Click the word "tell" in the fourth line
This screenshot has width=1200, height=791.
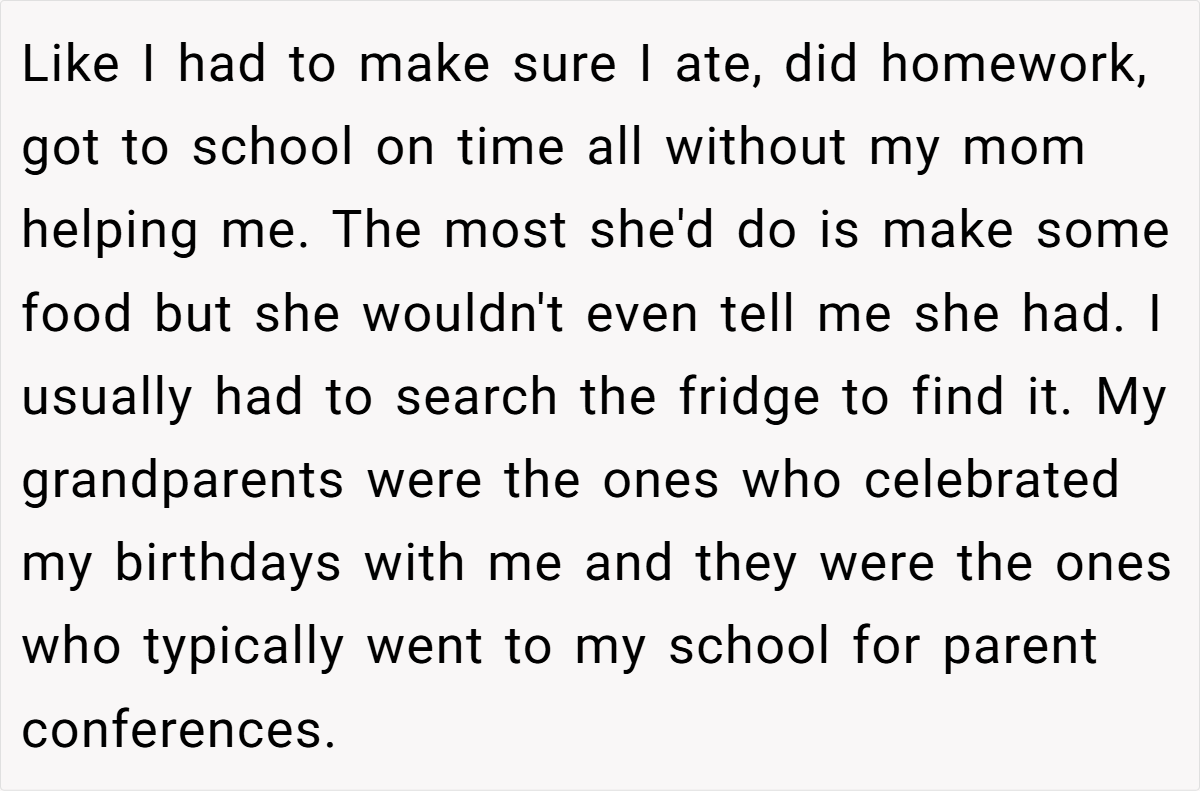(772, 313)
